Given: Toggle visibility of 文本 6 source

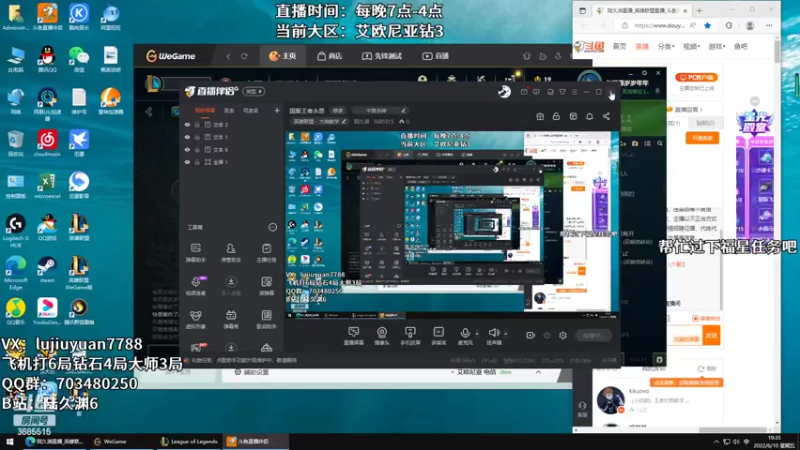Looking at the screenshot, I should click(187, 149).
